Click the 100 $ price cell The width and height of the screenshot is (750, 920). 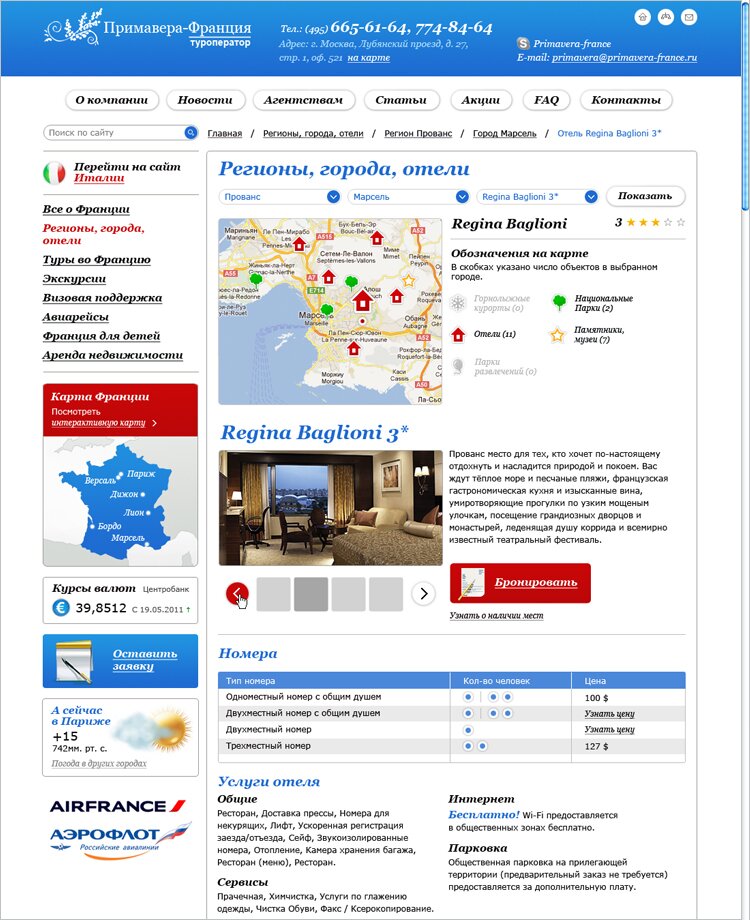628,697
